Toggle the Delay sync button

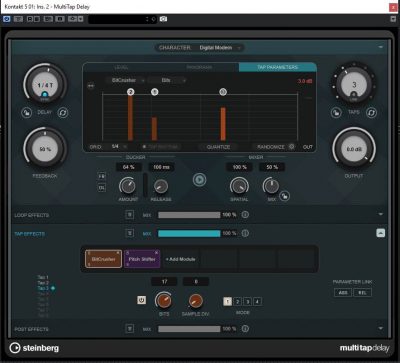pos(45,96)
